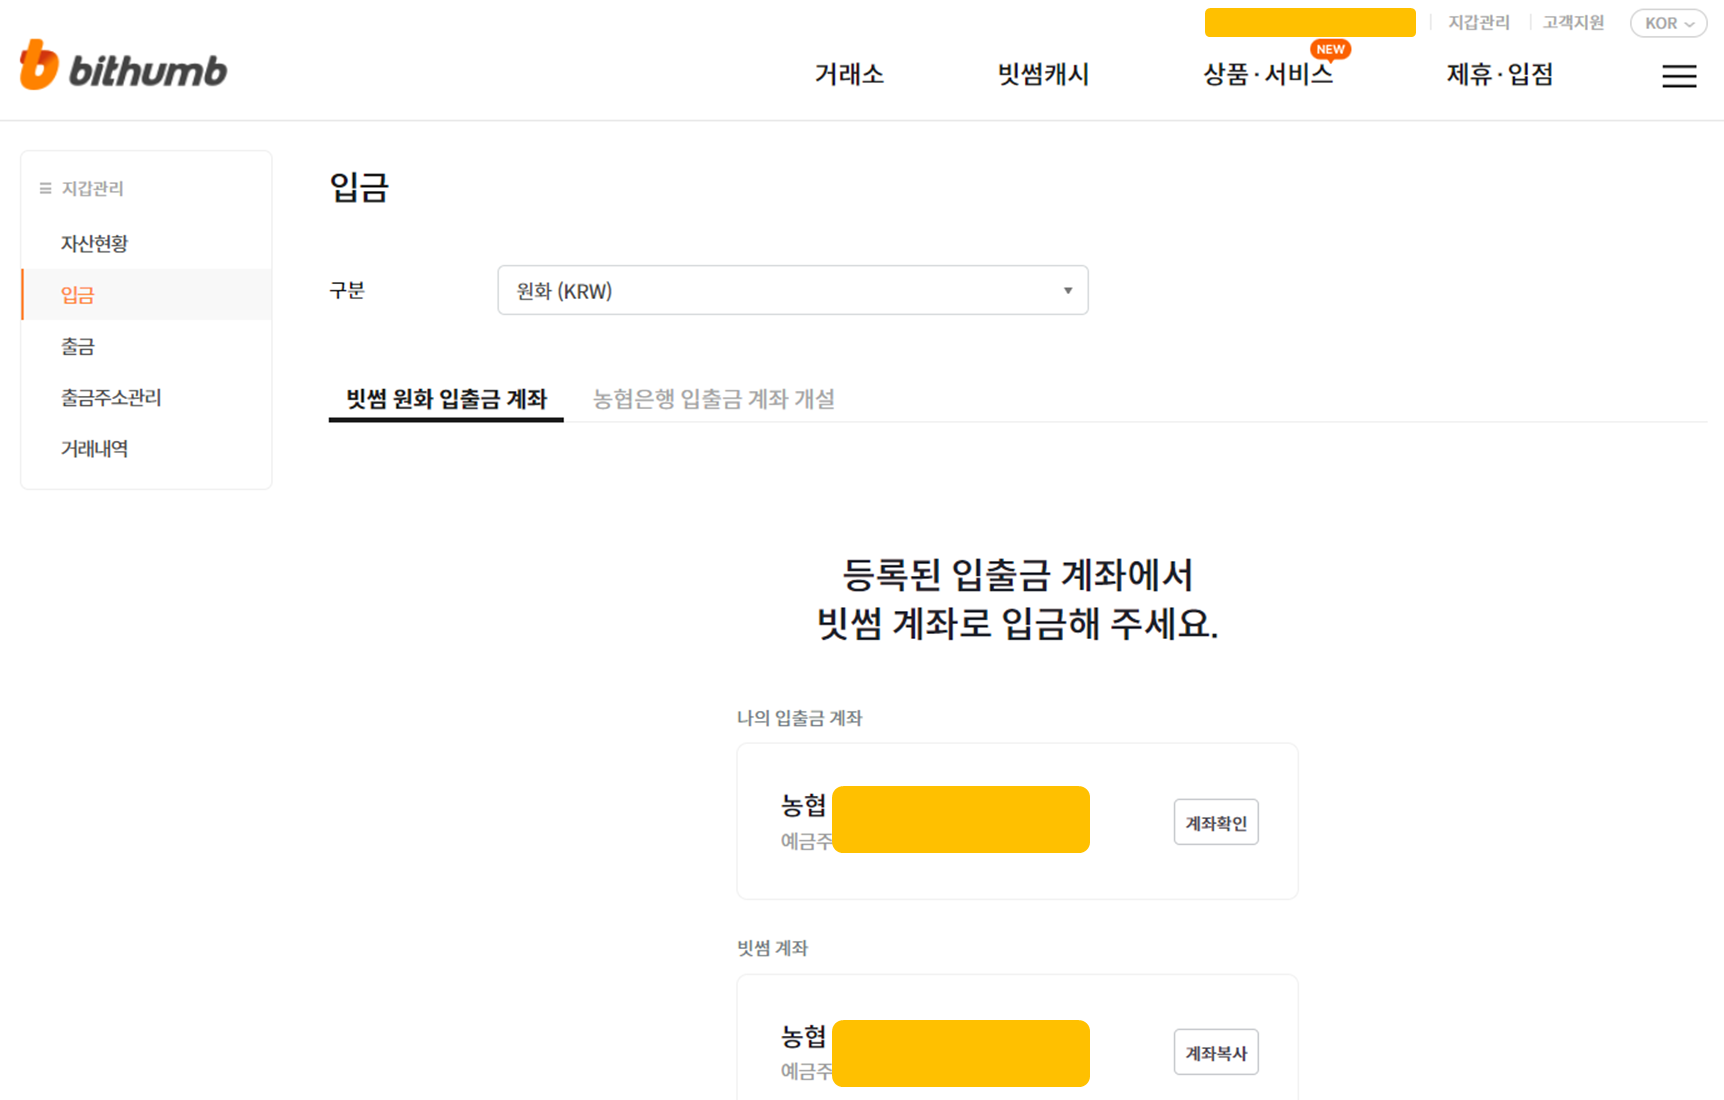Click the 빗썸 계좌 label
1724x1100 pixels.
coord(772,948)
